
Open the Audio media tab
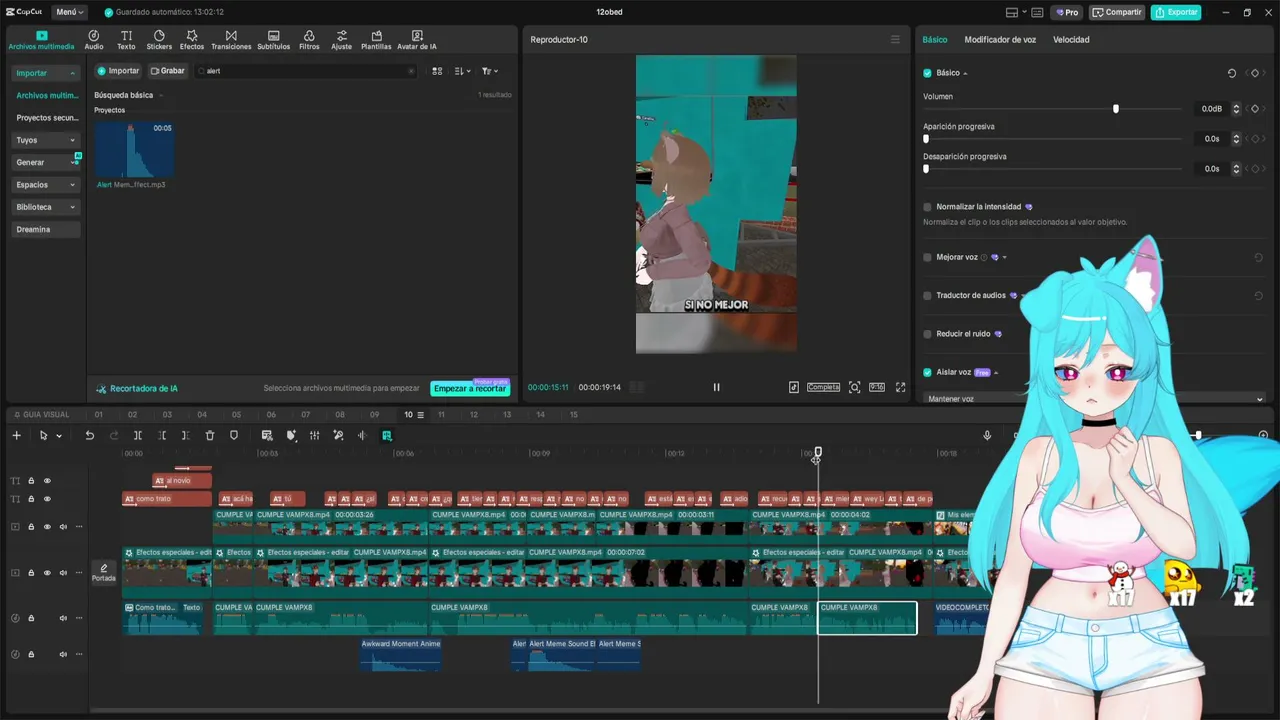point(94,40)
